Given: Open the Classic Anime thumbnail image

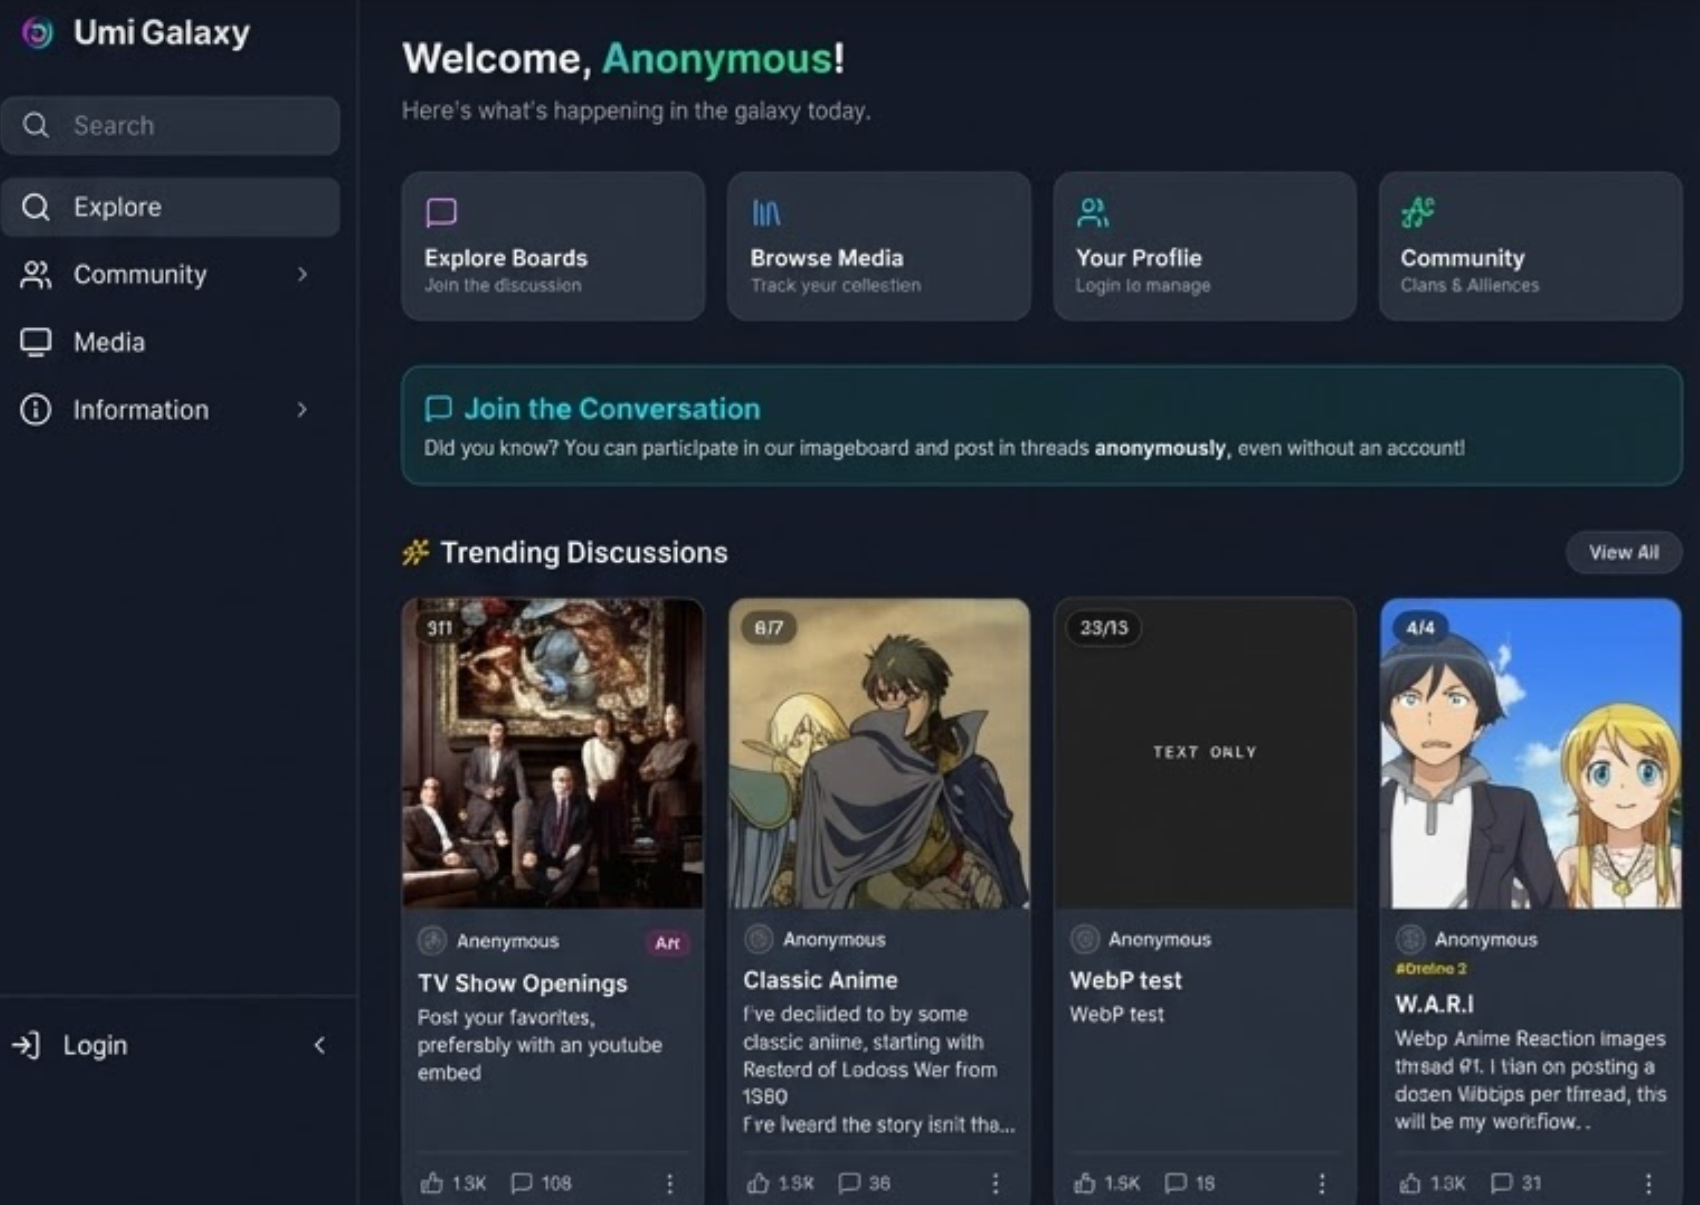Looking at the screenshot, I should point(879,753).
